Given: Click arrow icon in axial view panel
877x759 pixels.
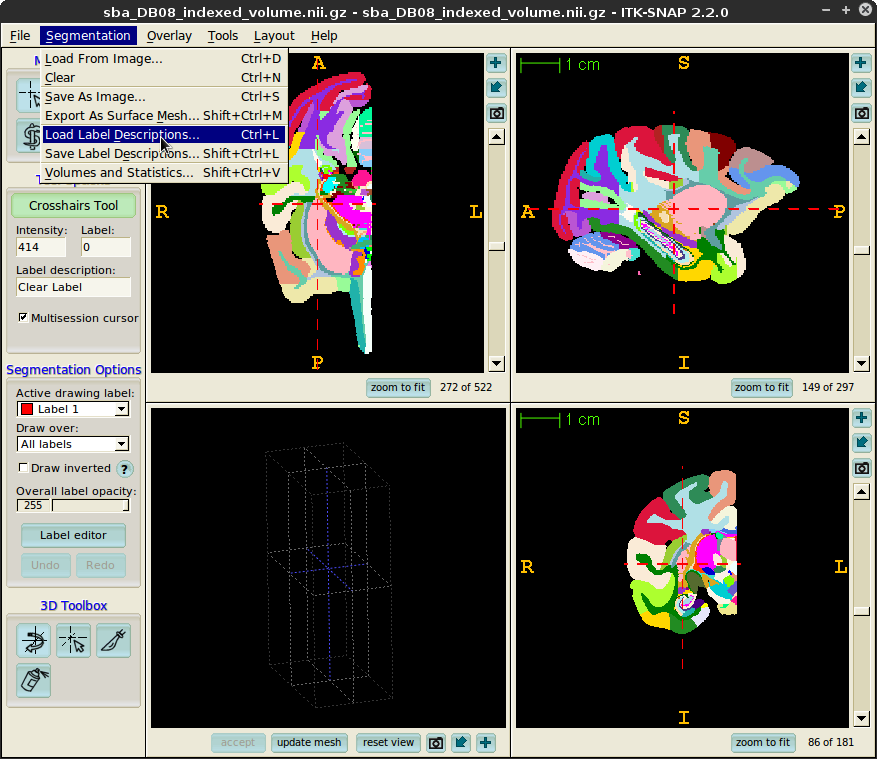Looking at the screenshot, I should click(x=496, y=88).
